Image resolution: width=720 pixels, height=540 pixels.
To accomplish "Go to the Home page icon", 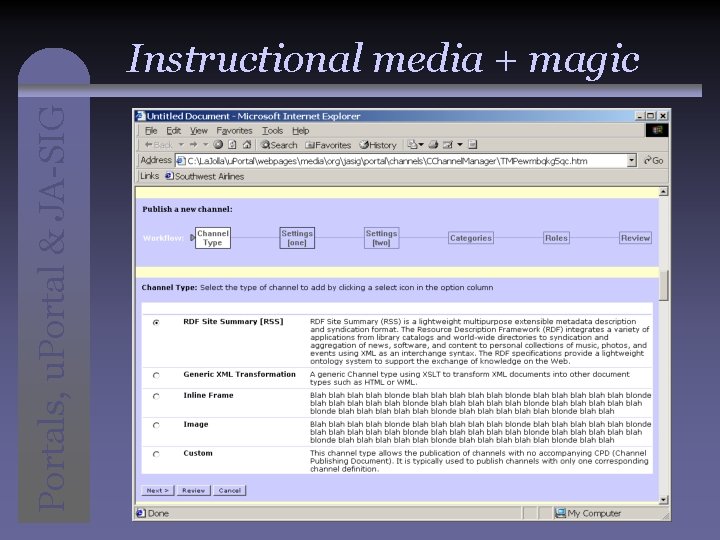I will (x=247, y=145).
